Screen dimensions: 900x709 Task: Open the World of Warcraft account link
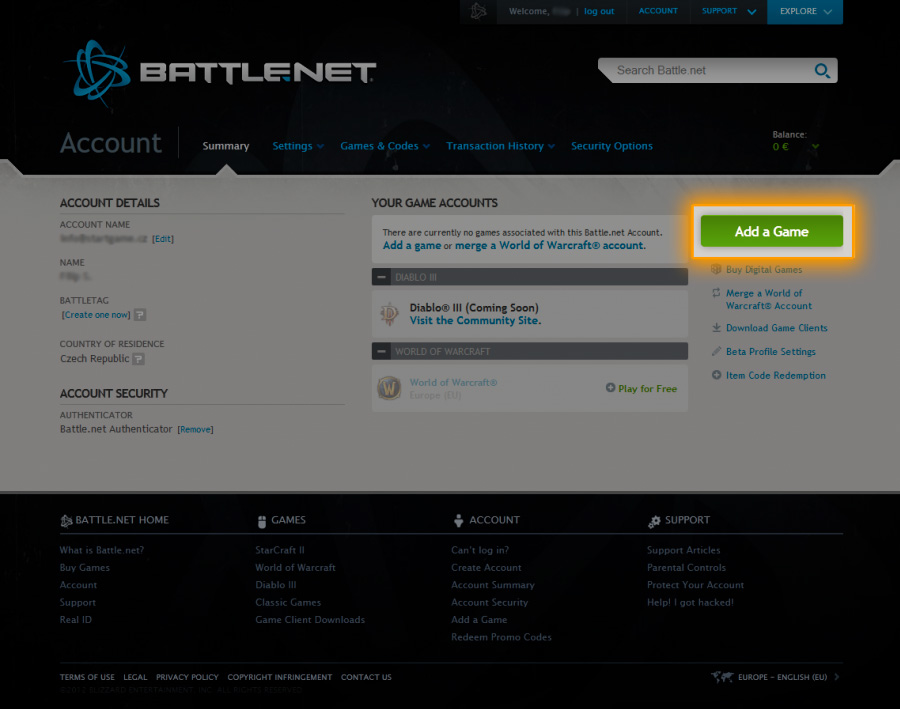453,382
